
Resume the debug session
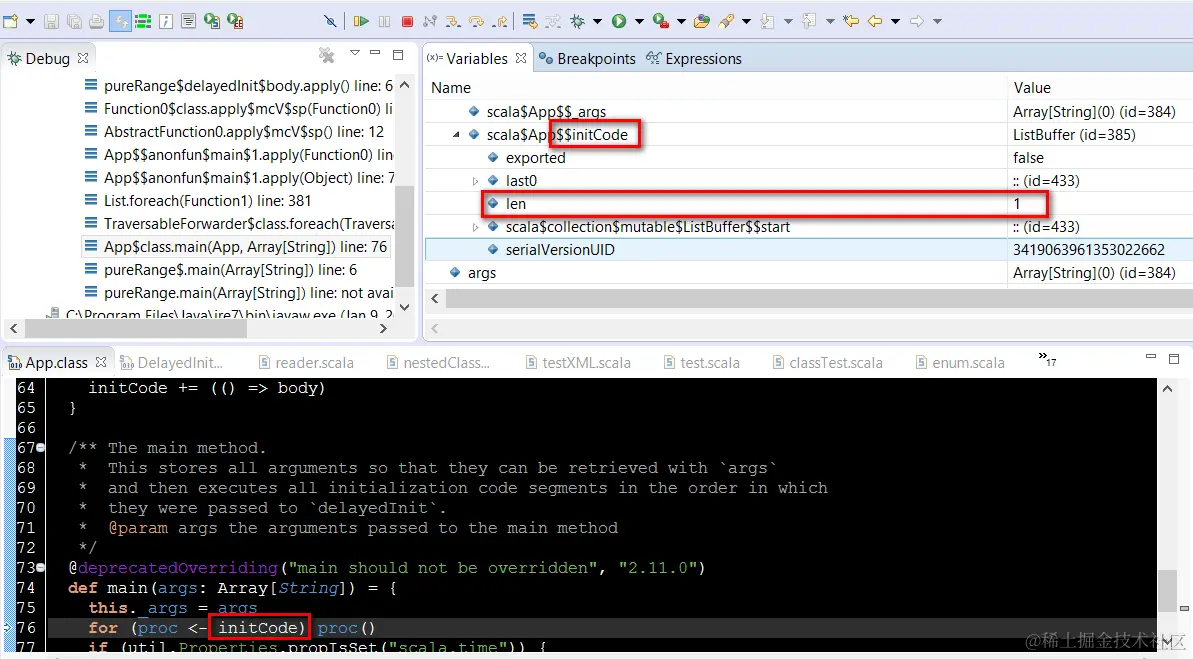point(361,21)
